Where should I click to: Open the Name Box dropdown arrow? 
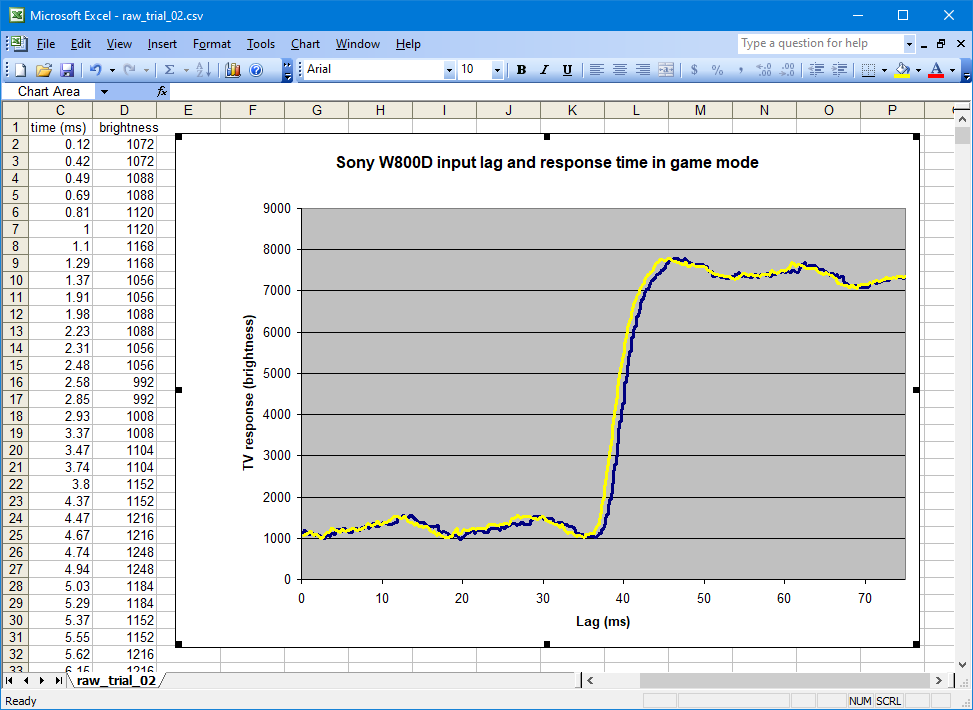pos(104,91)
